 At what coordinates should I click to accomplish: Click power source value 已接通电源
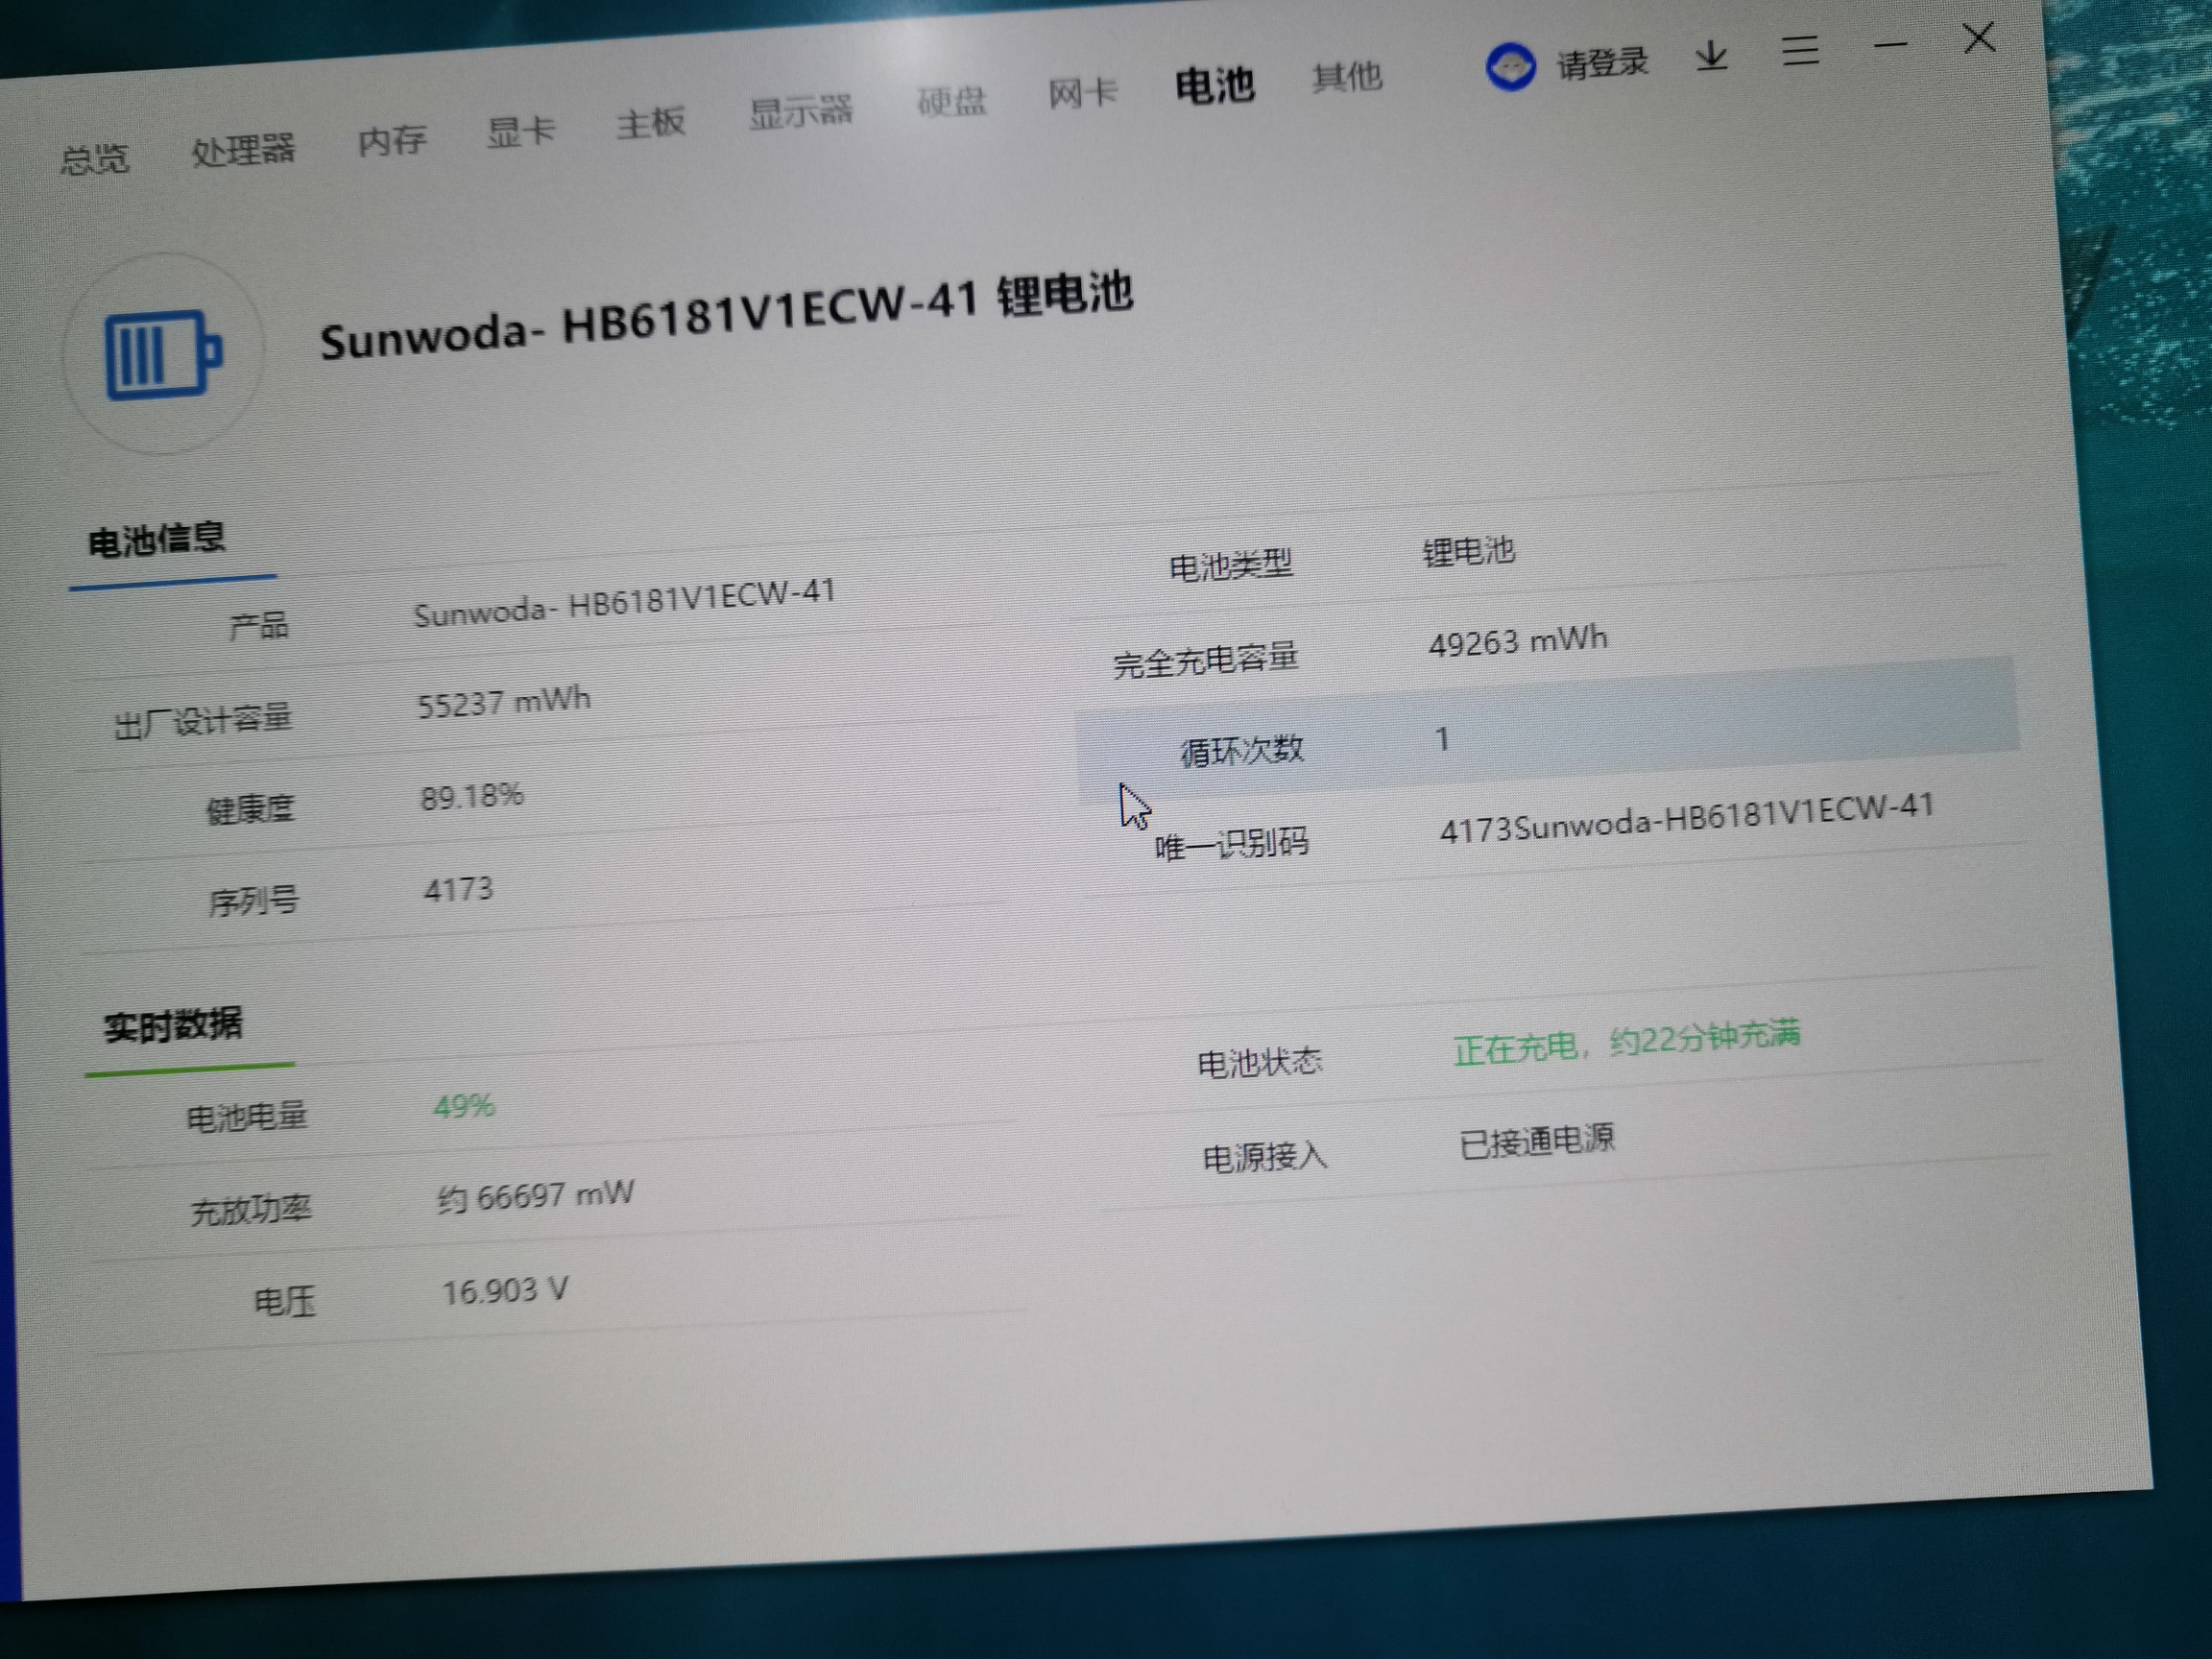point(1537,1141)
